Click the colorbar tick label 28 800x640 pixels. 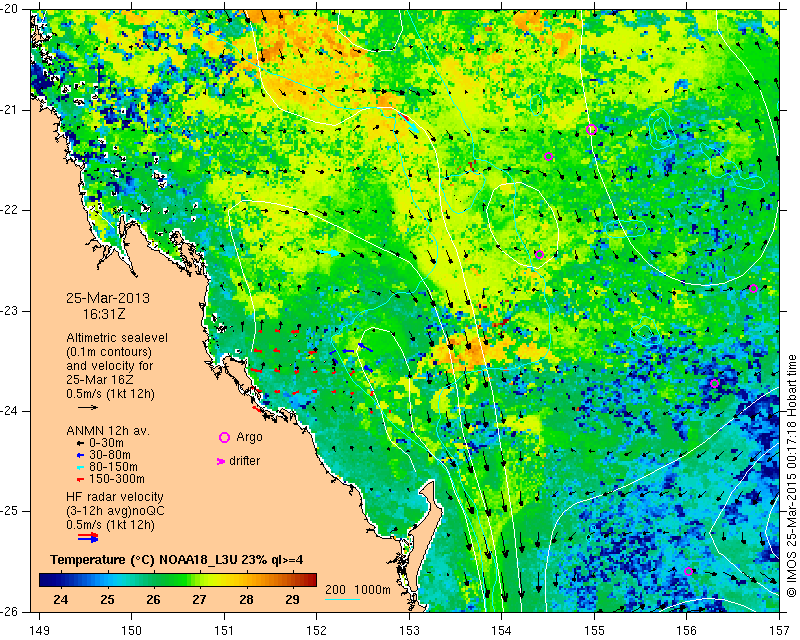point(246,600)
